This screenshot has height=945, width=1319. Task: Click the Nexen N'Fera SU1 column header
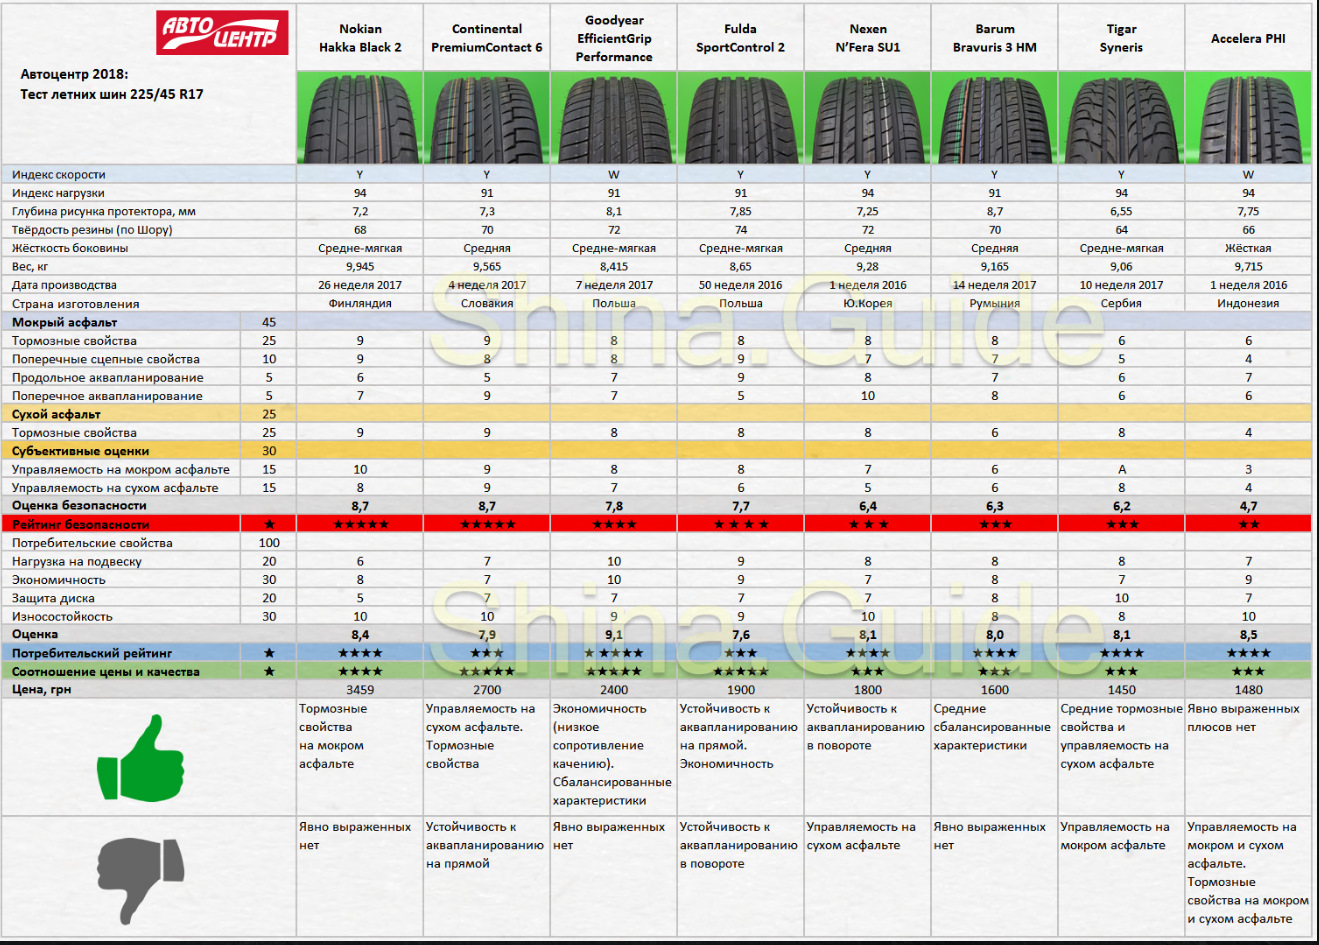click(868, 38)
